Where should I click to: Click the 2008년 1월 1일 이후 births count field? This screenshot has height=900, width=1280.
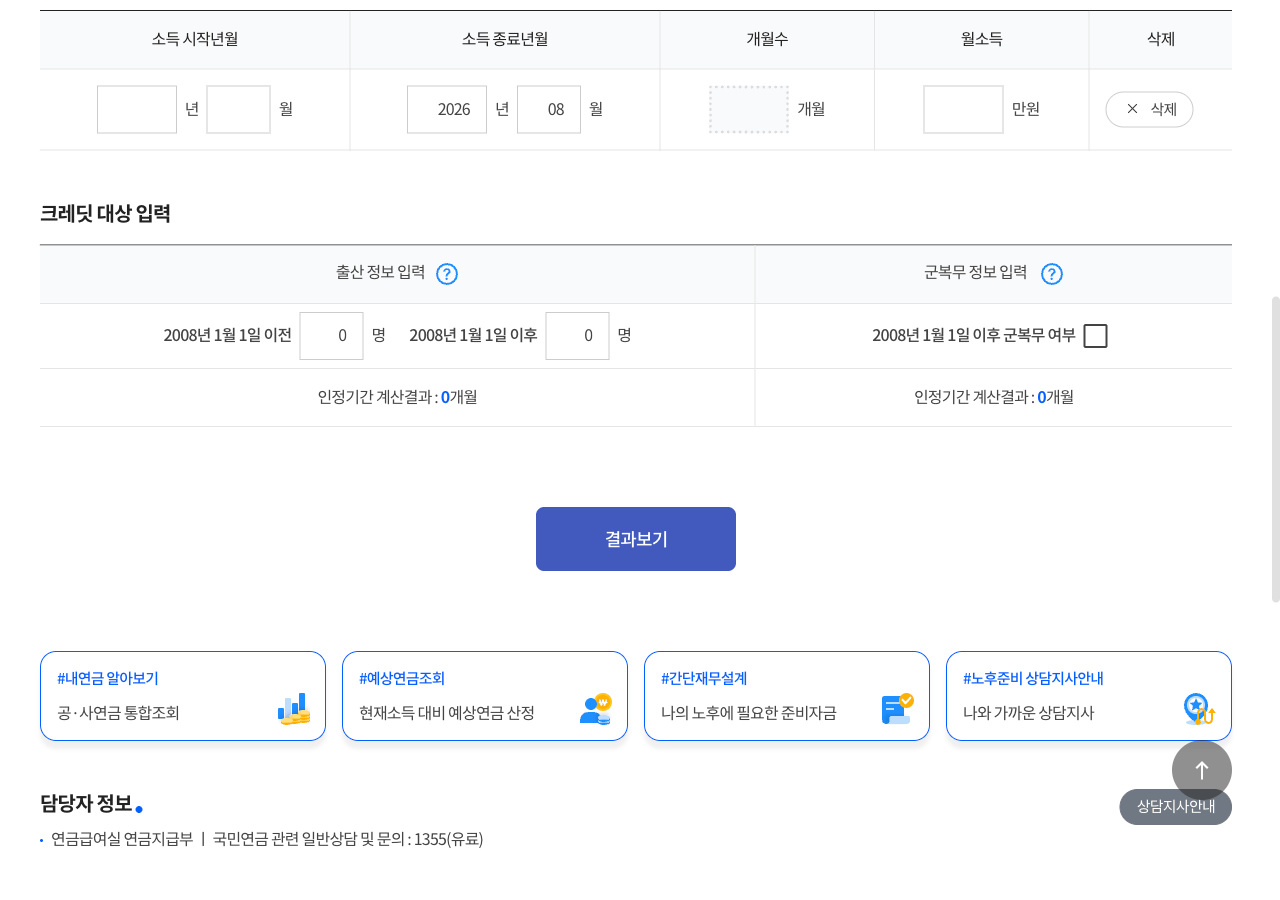tap(578, 336)
